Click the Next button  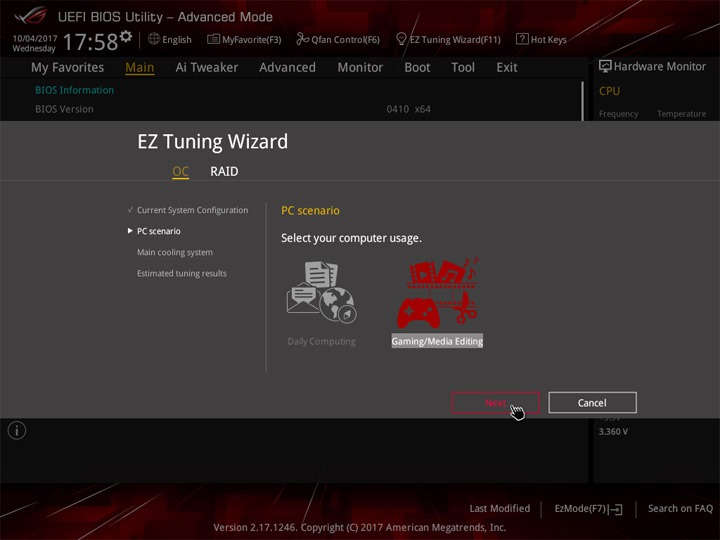pyautogui.click(x=495, y=403)
